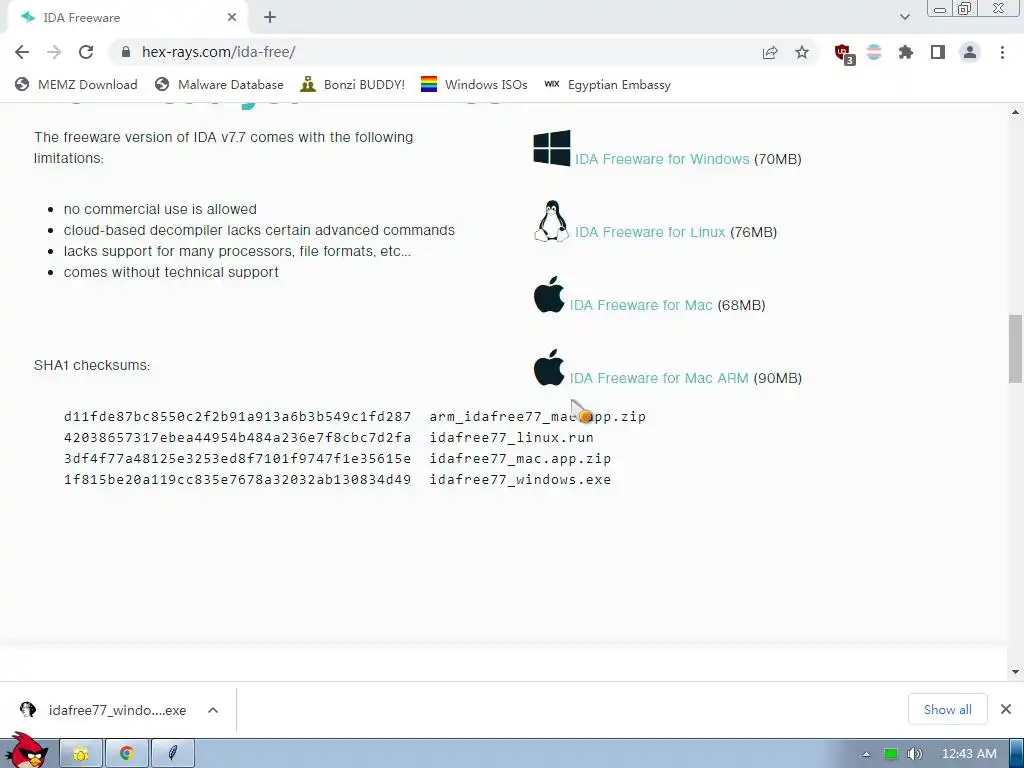Screen dimensions: 1024x768
Task: Click the browser forward arrow
Action: (54, 52)
